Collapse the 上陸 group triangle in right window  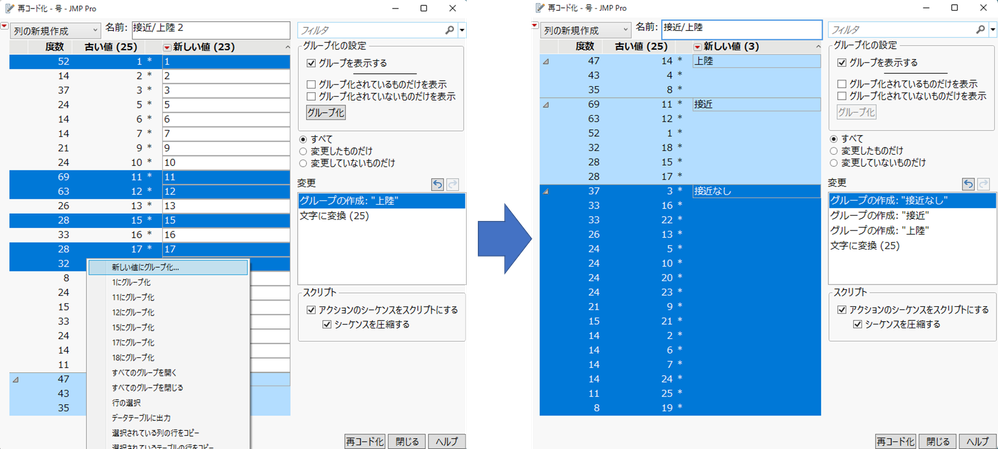point(546,61)
